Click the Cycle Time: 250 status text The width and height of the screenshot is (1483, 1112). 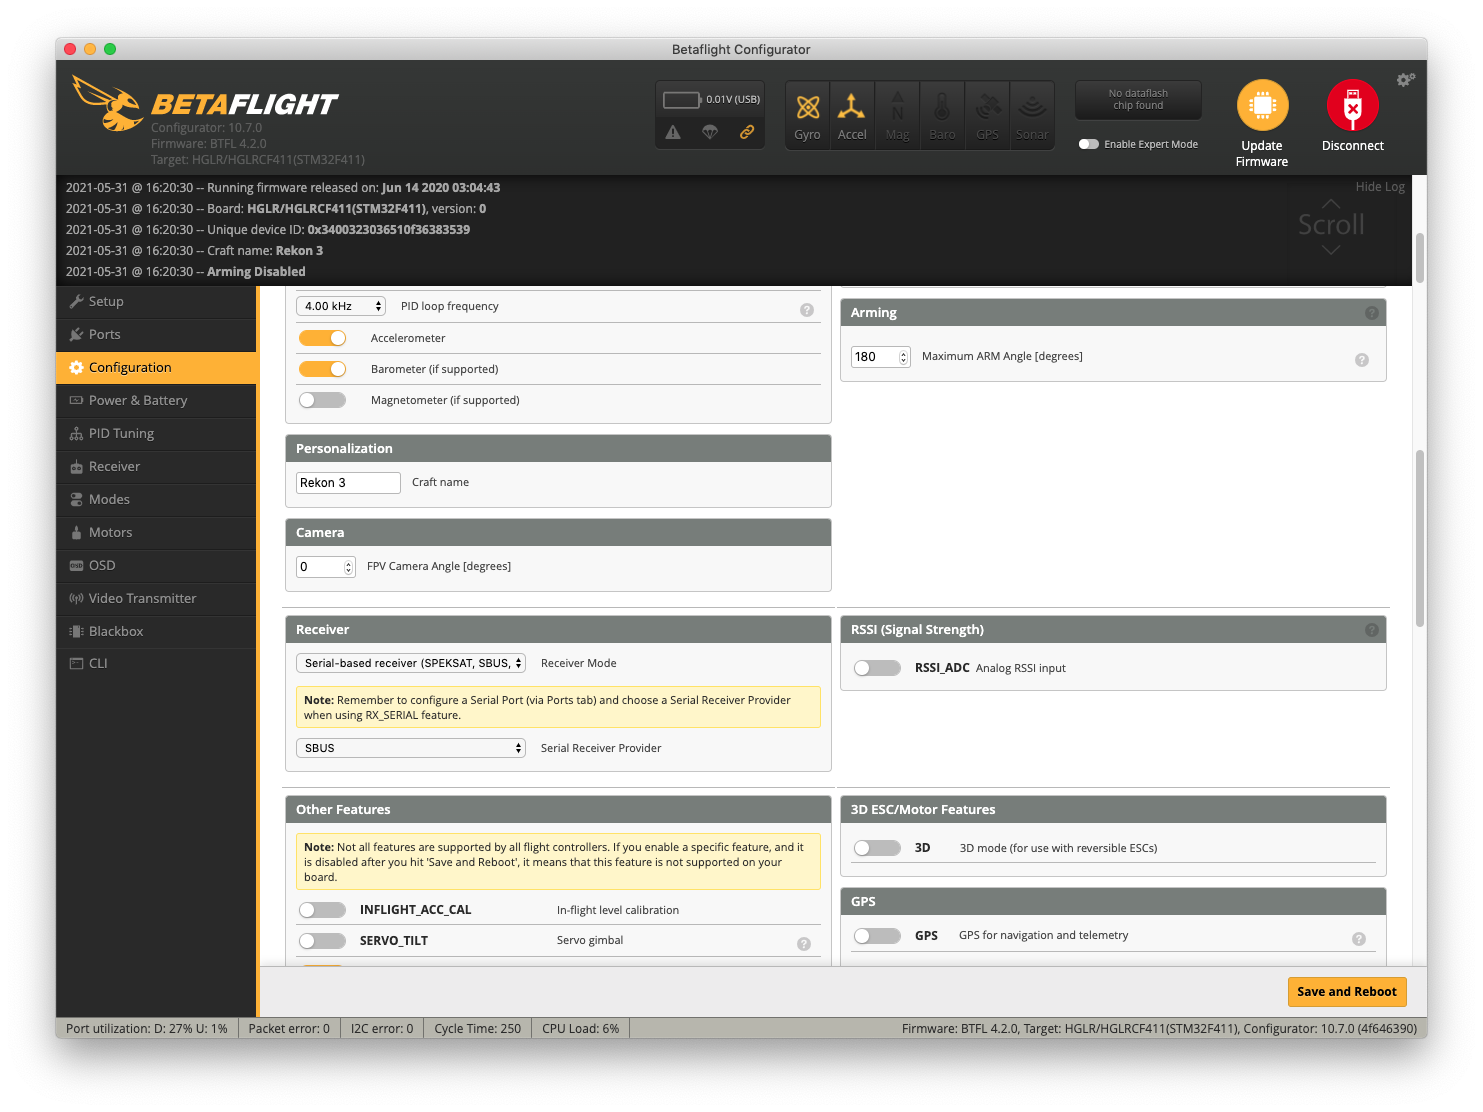(x=478, y=1029)
